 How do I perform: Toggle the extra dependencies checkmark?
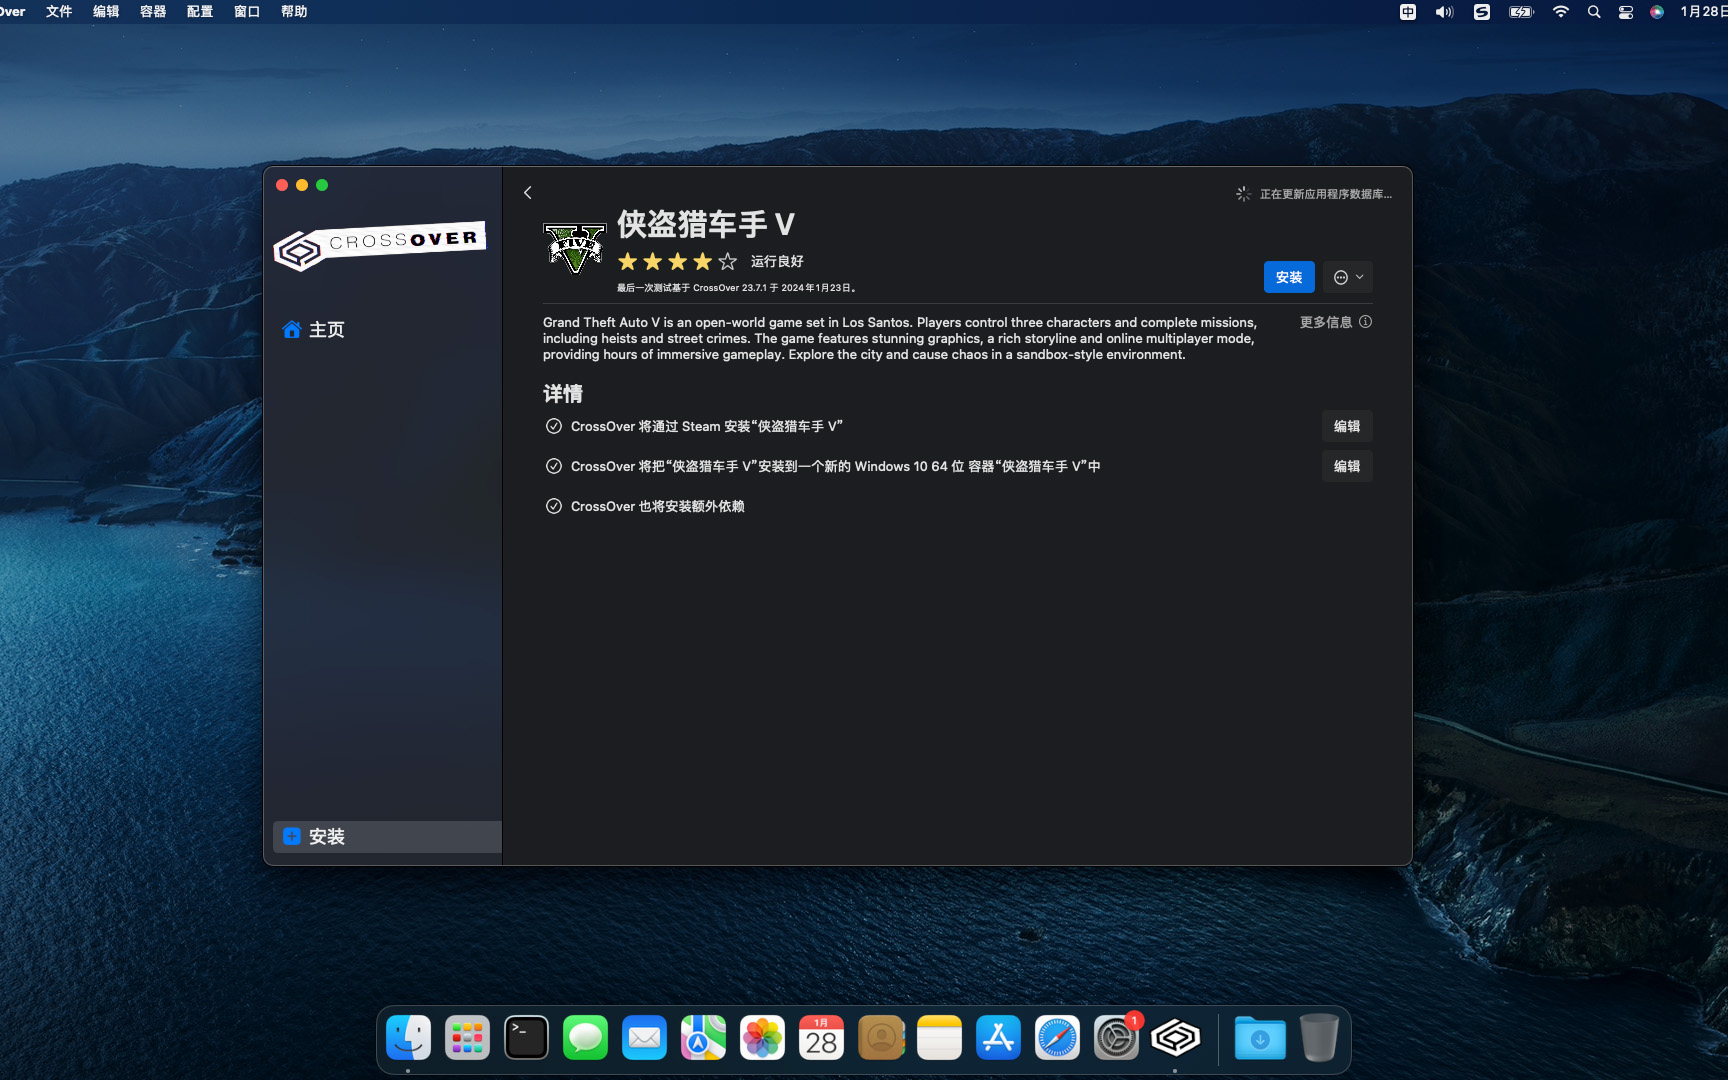[554, 506]
